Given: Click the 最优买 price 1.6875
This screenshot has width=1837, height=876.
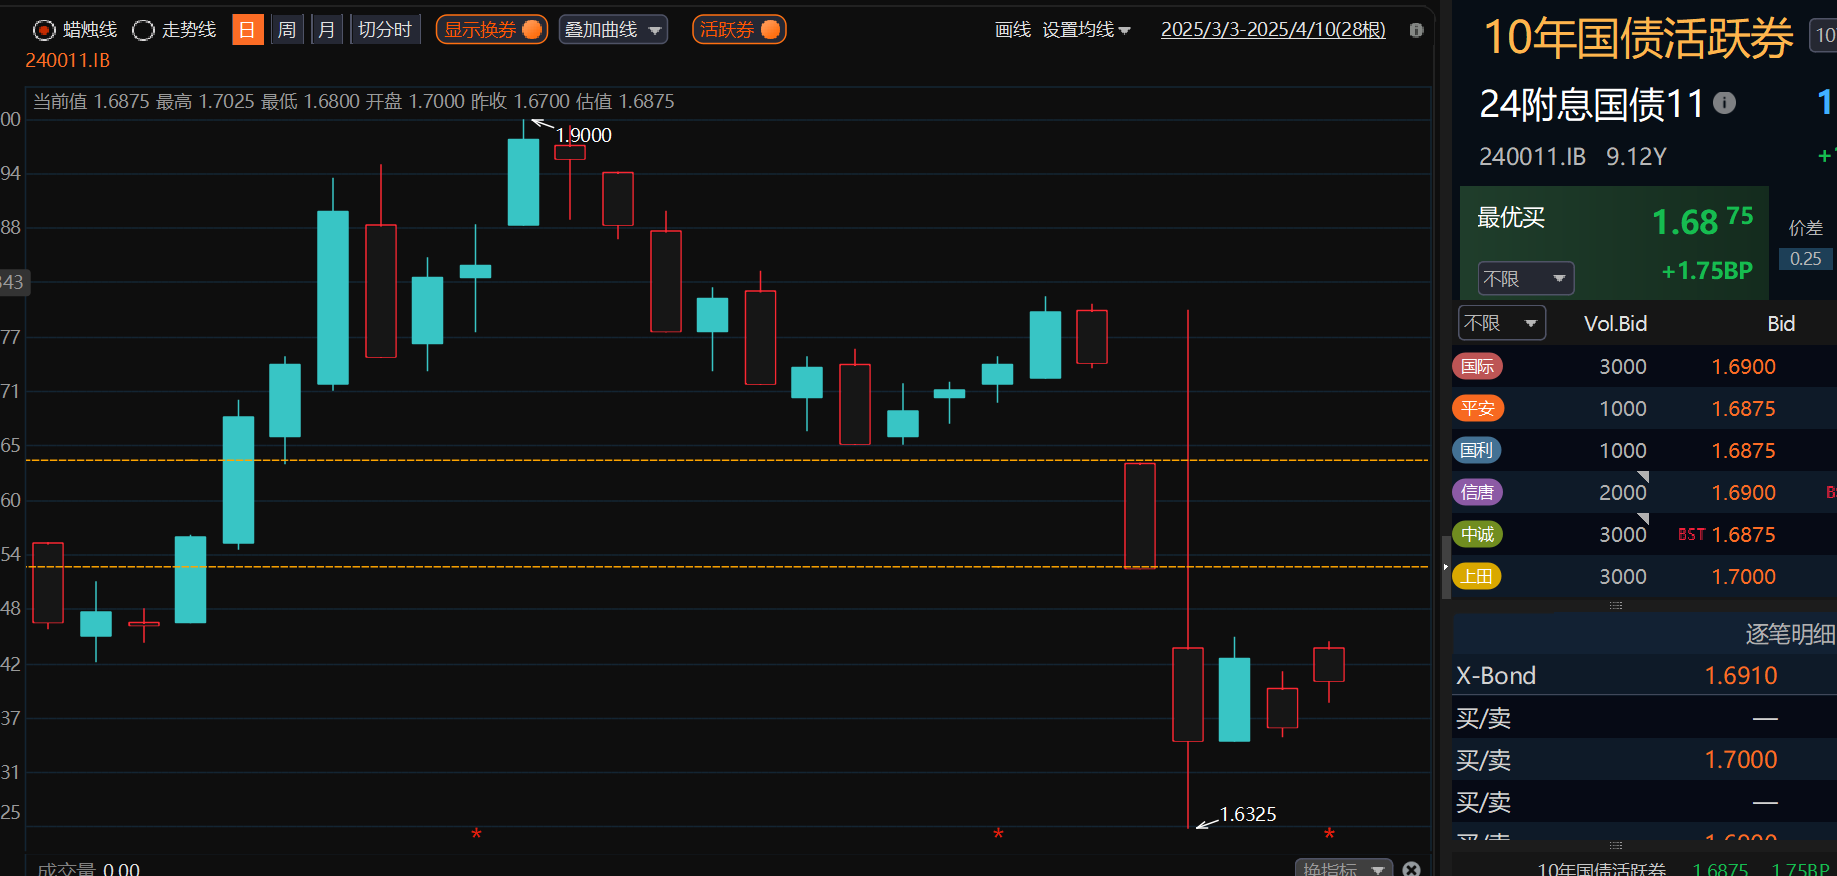Looking at the screenshot, I should pos(1702,221).
